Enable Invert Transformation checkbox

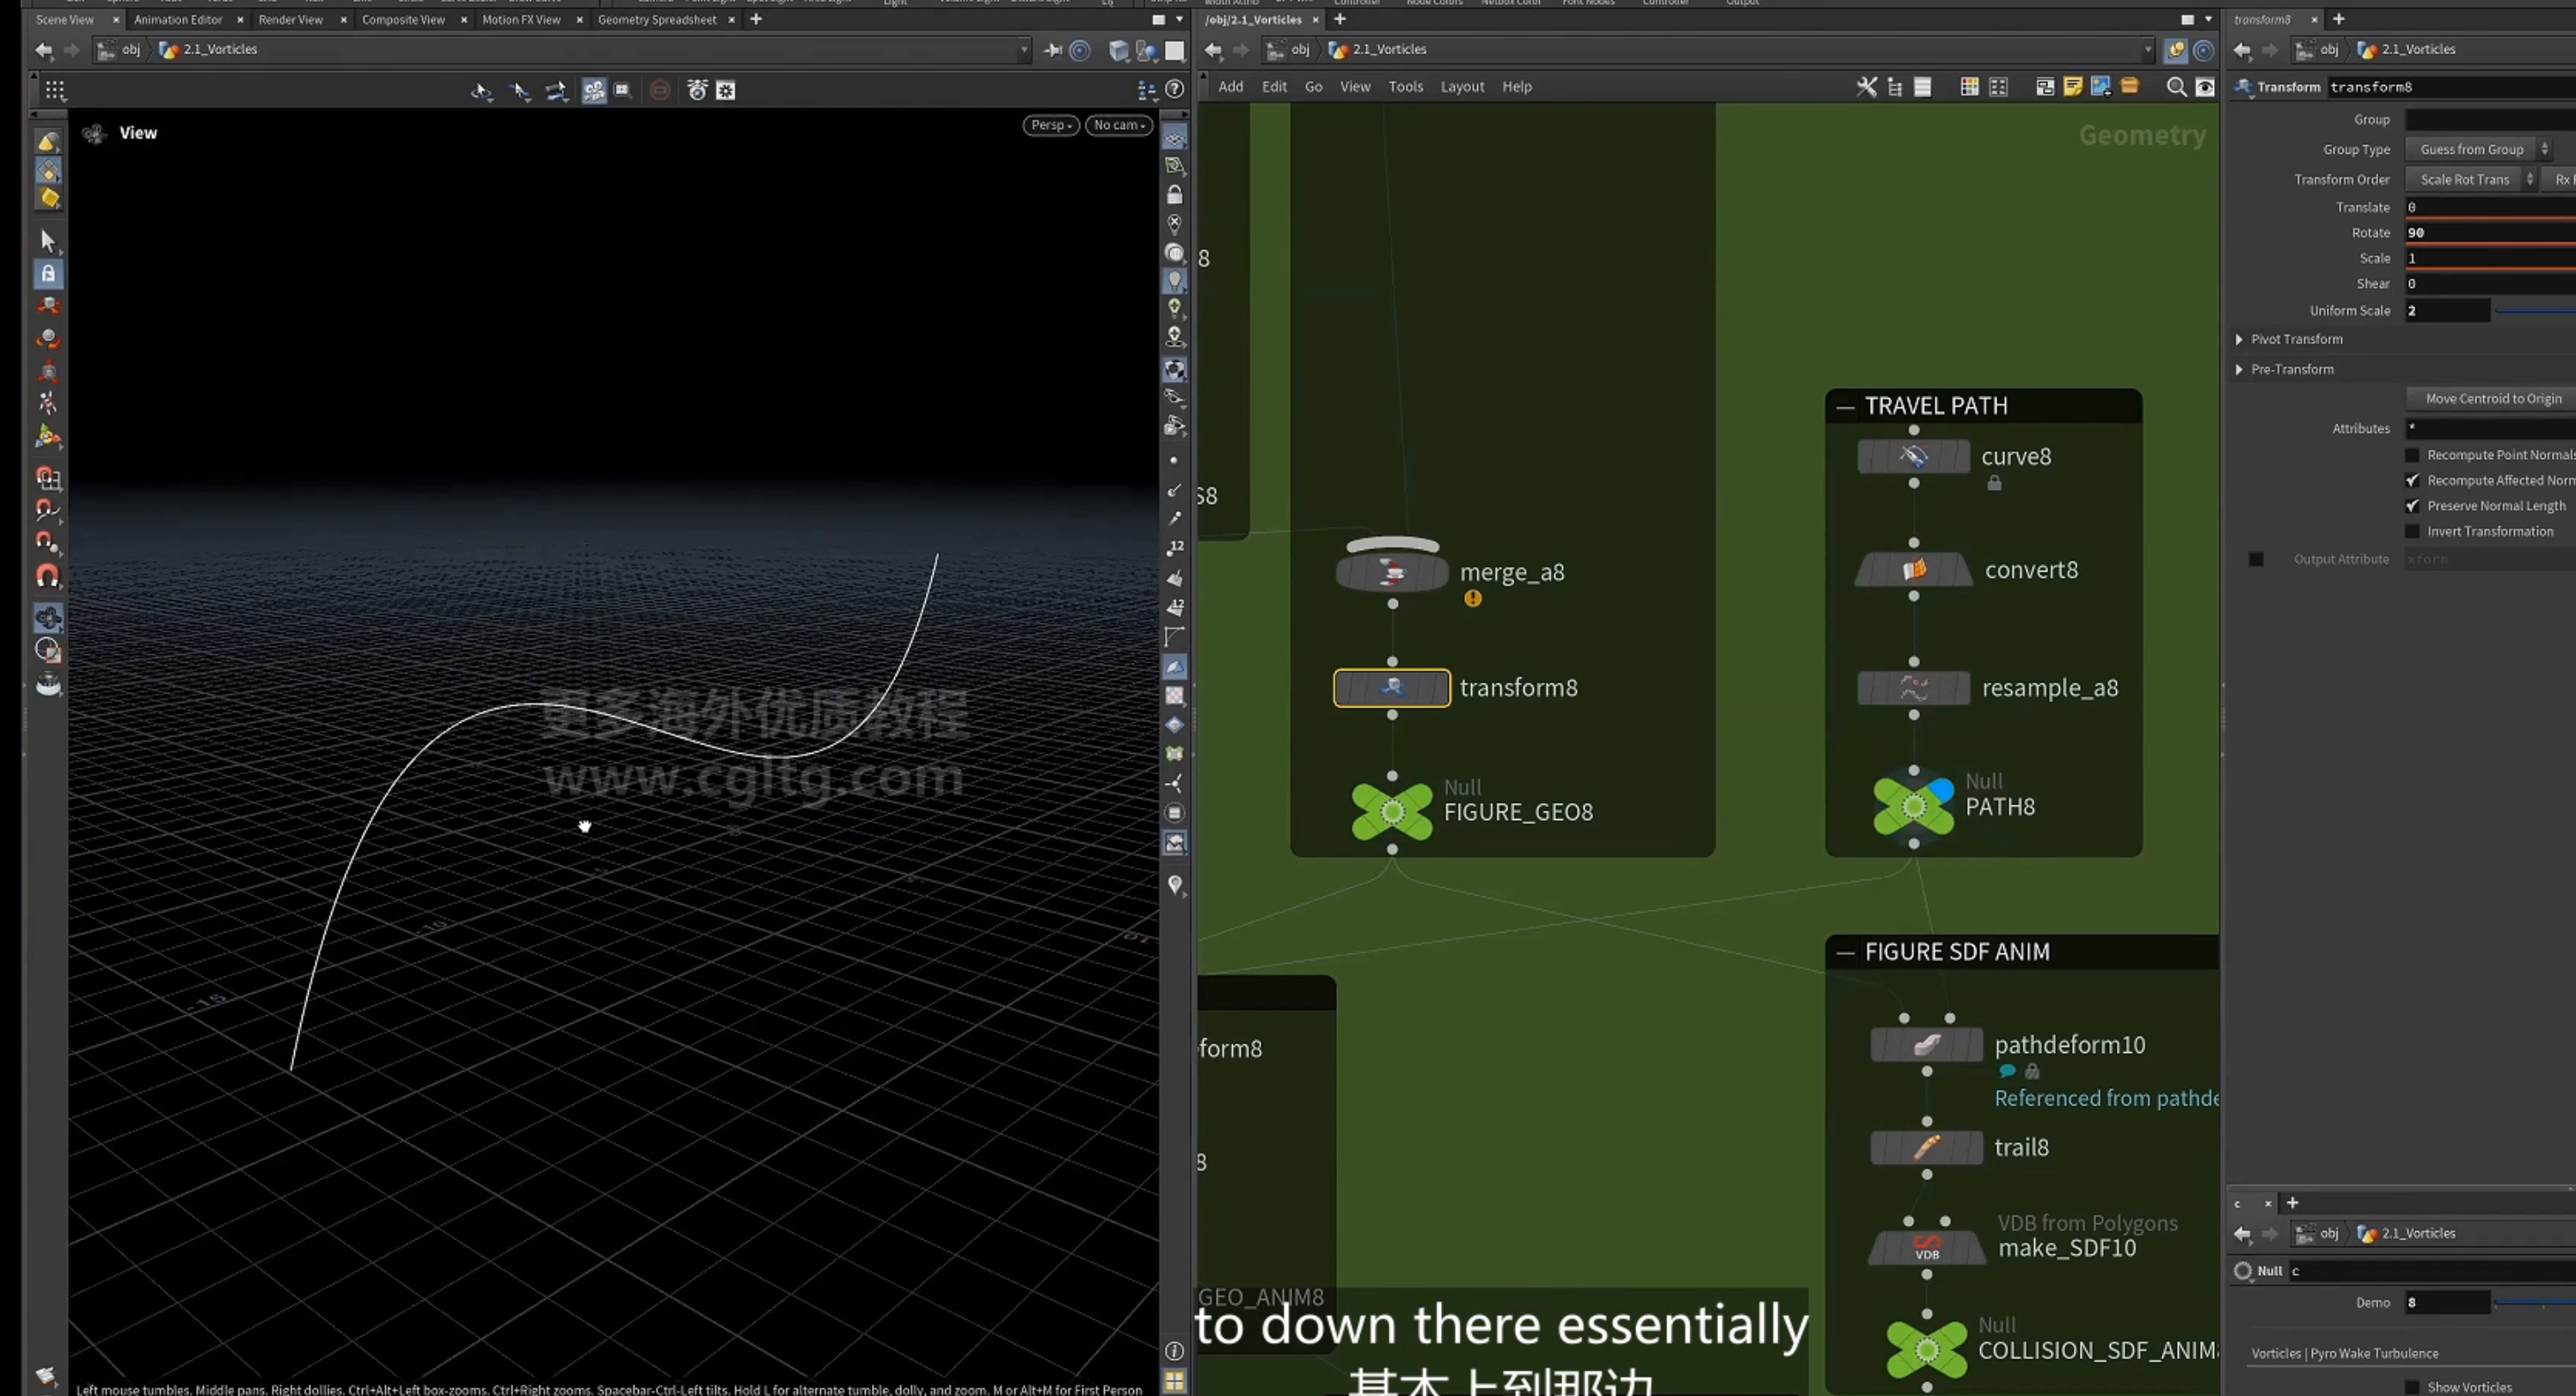pyautogui.click(x=2411, y=532)
